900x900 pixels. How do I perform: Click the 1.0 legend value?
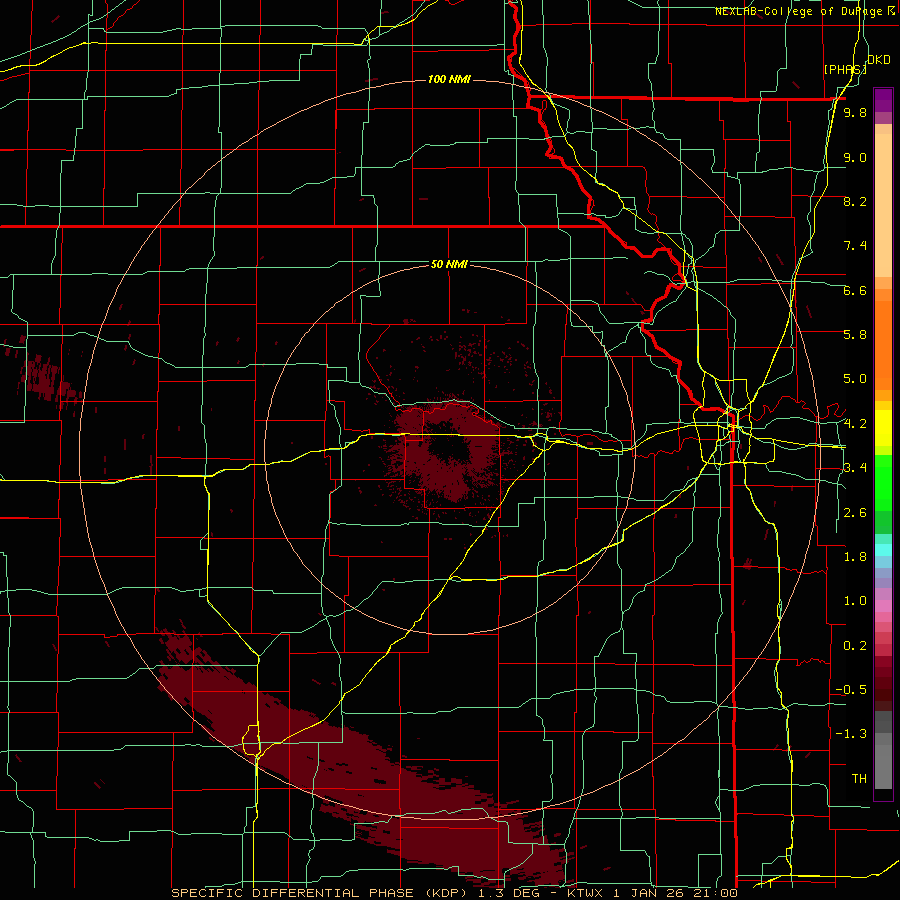coord(855,601)
